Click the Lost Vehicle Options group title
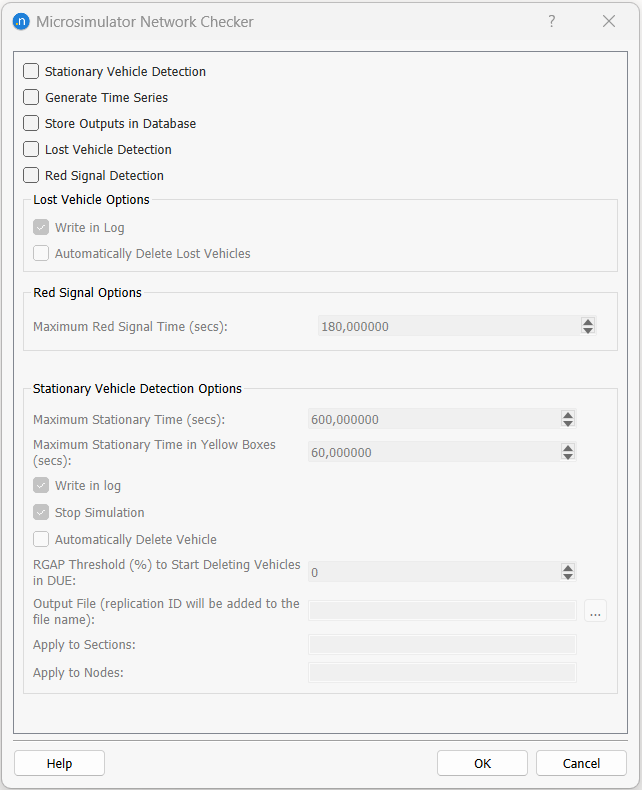642x790 pixels. 91,200
